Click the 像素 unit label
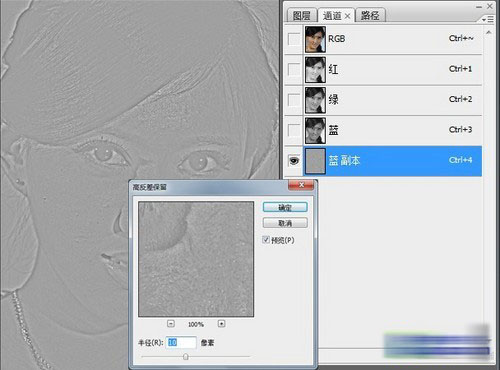The height and width of the screenshot is (370, 500). (x=207, y=343)
